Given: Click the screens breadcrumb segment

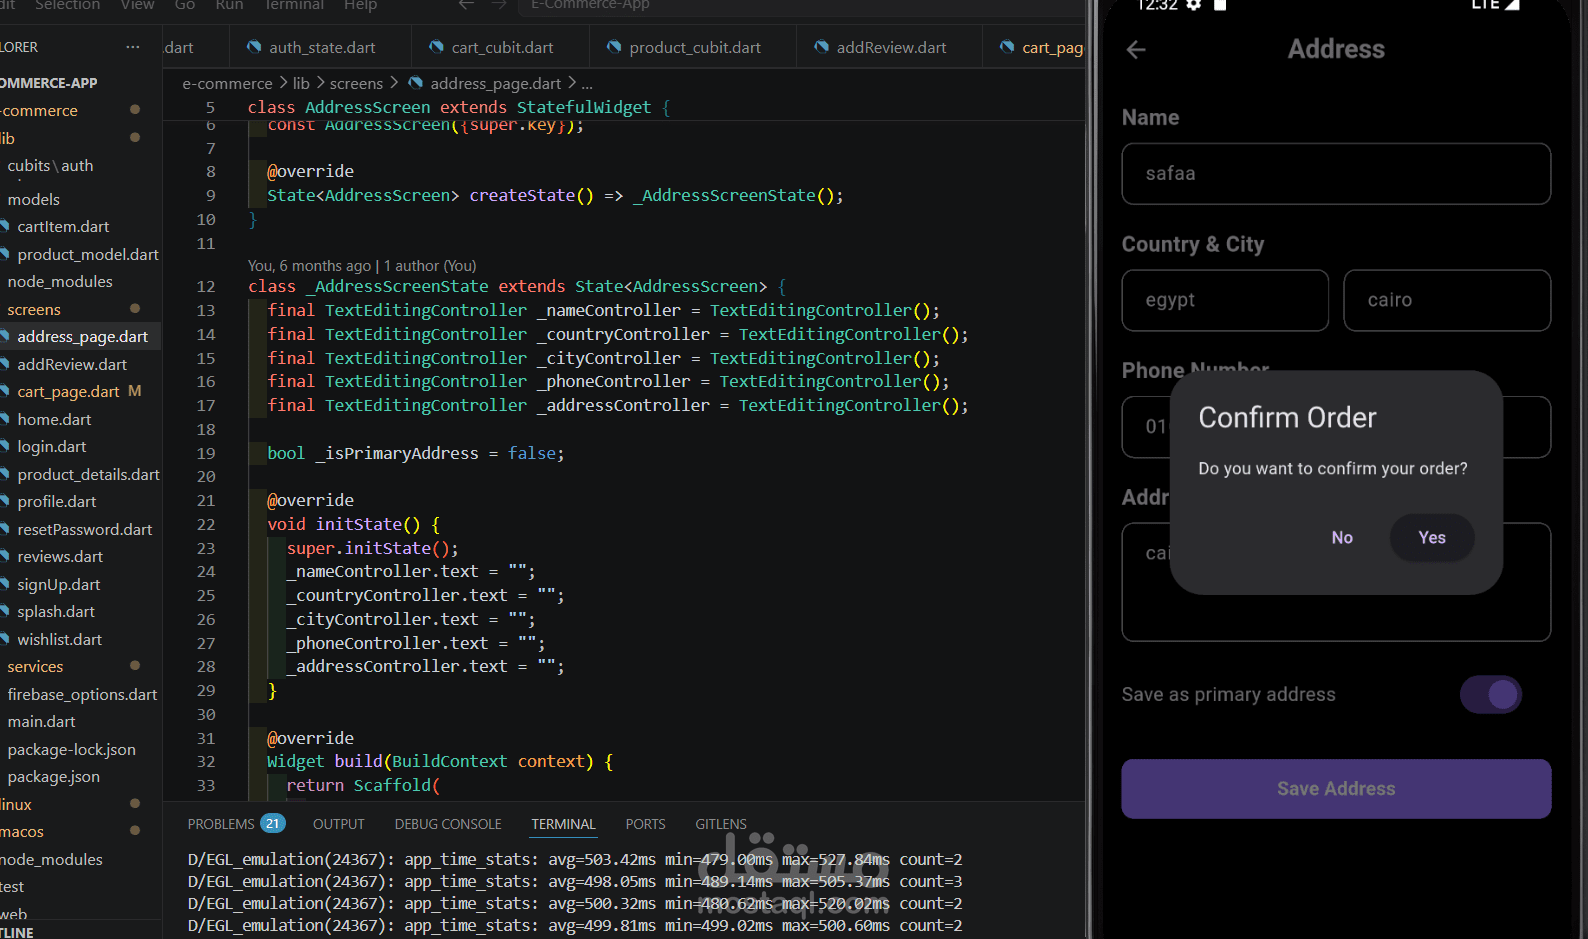Looking at the screenshot, I should (356, 83).
